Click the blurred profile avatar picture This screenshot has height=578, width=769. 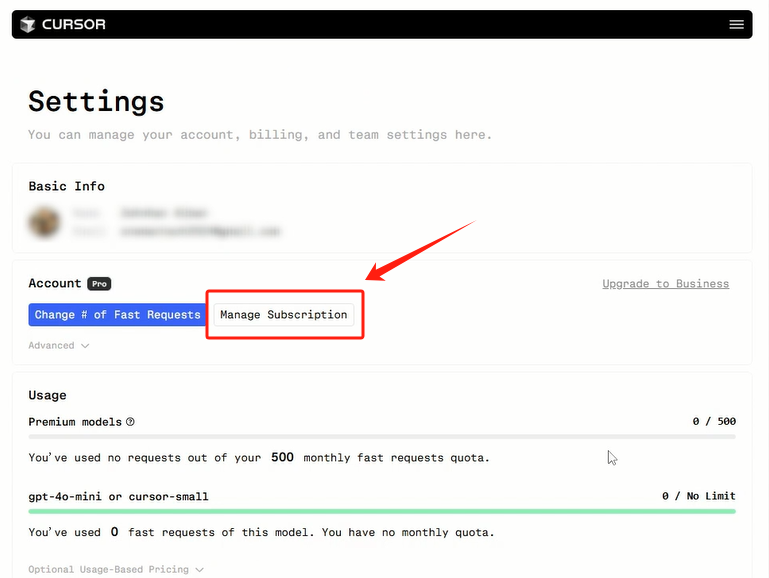coord(44,222)
